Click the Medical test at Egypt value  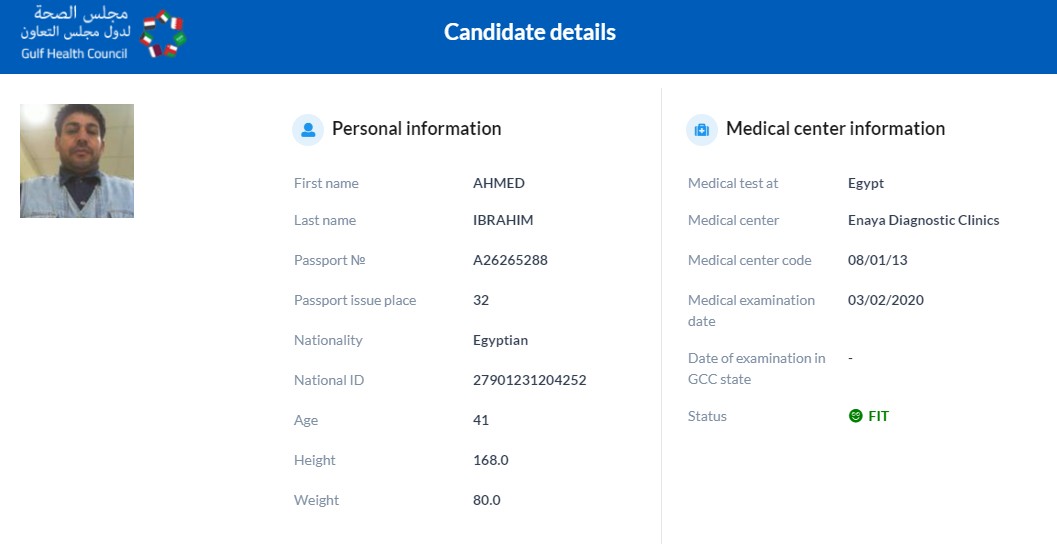pyautogui.click(x=866, y=183)
